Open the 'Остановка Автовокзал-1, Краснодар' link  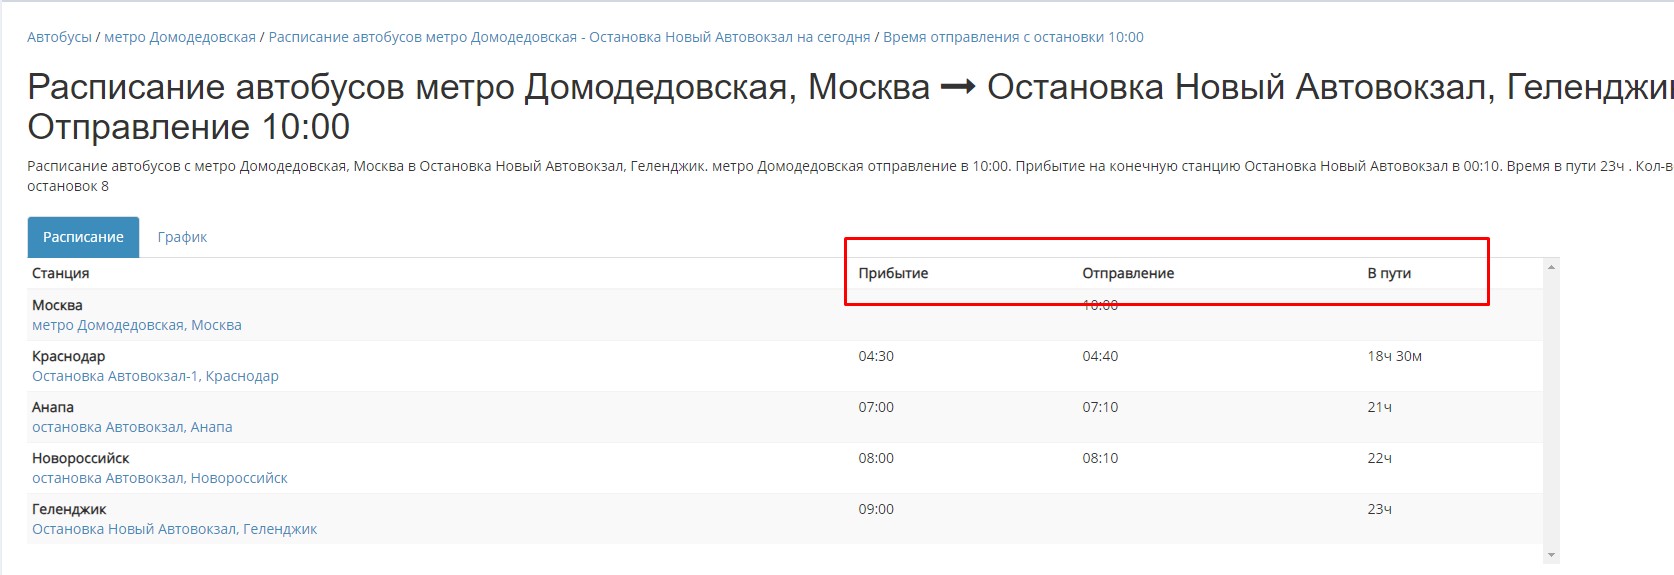pos(155,376)
